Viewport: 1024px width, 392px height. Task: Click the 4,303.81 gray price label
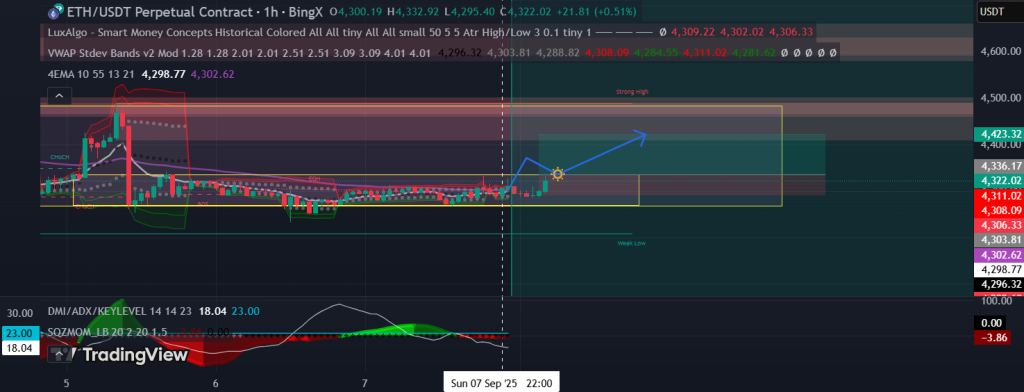coord(998,240)
